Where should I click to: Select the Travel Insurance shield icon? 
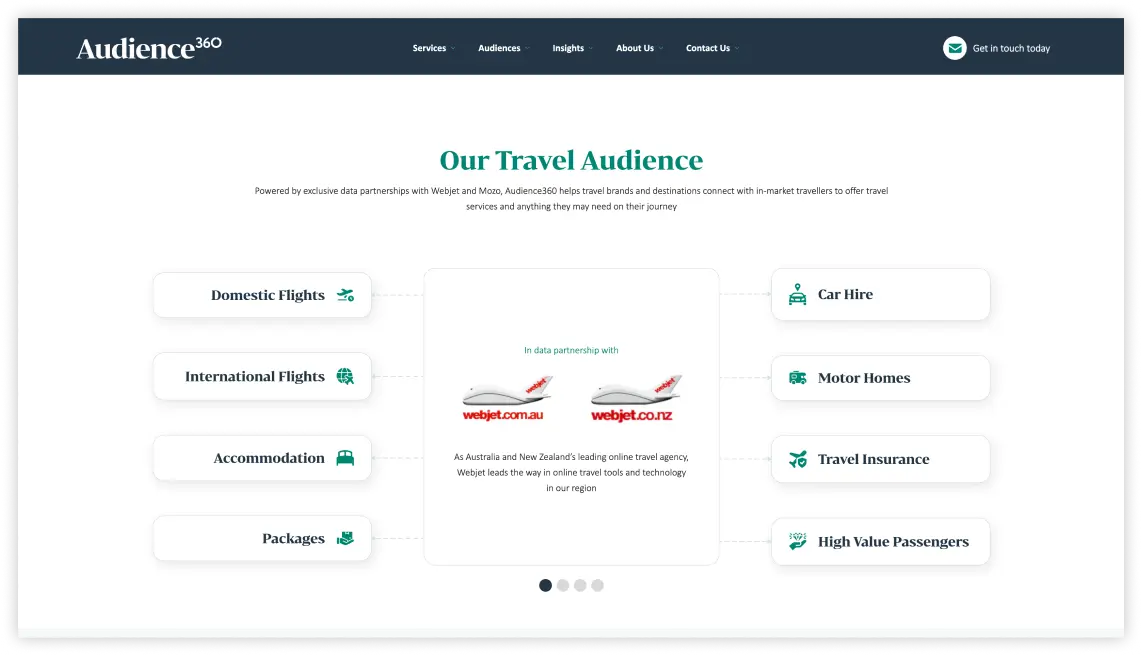797,458
